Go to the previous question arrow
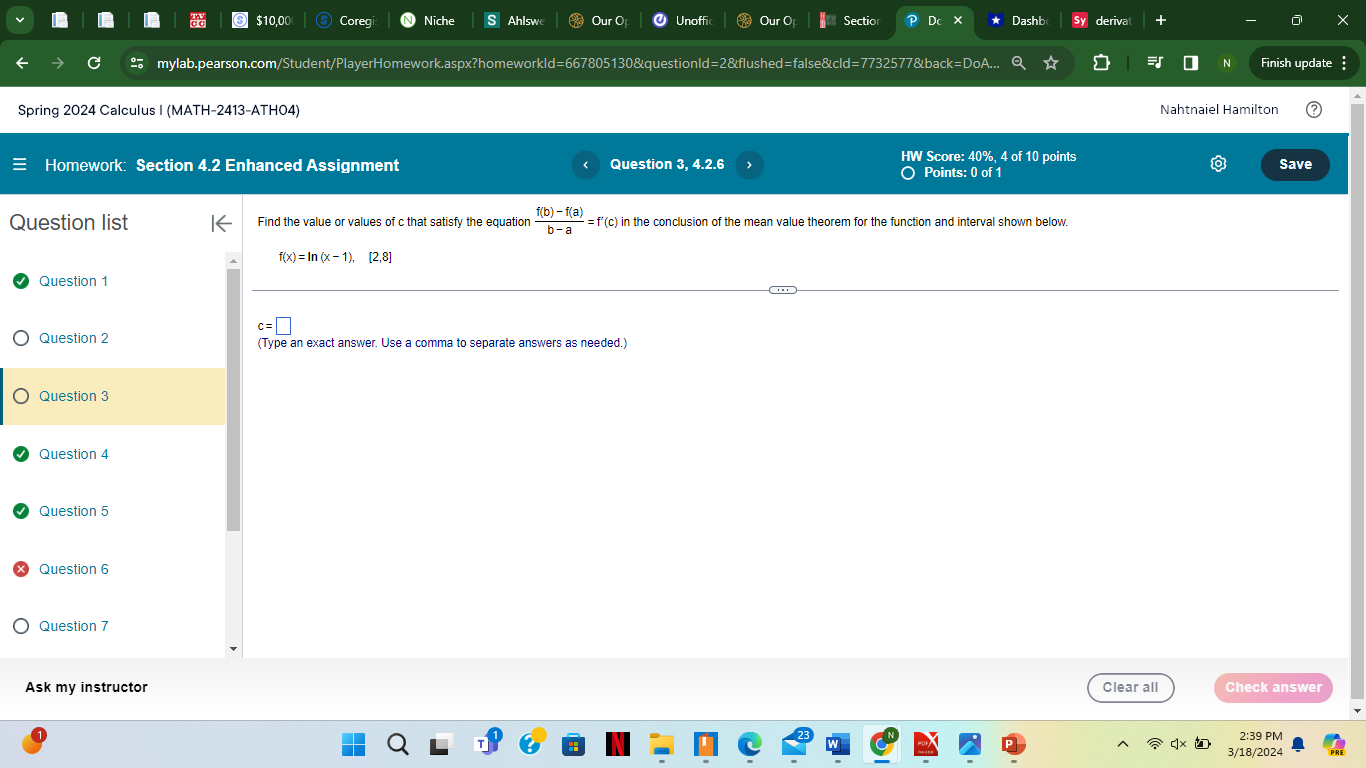1366x768 pixels. (586, 165)
